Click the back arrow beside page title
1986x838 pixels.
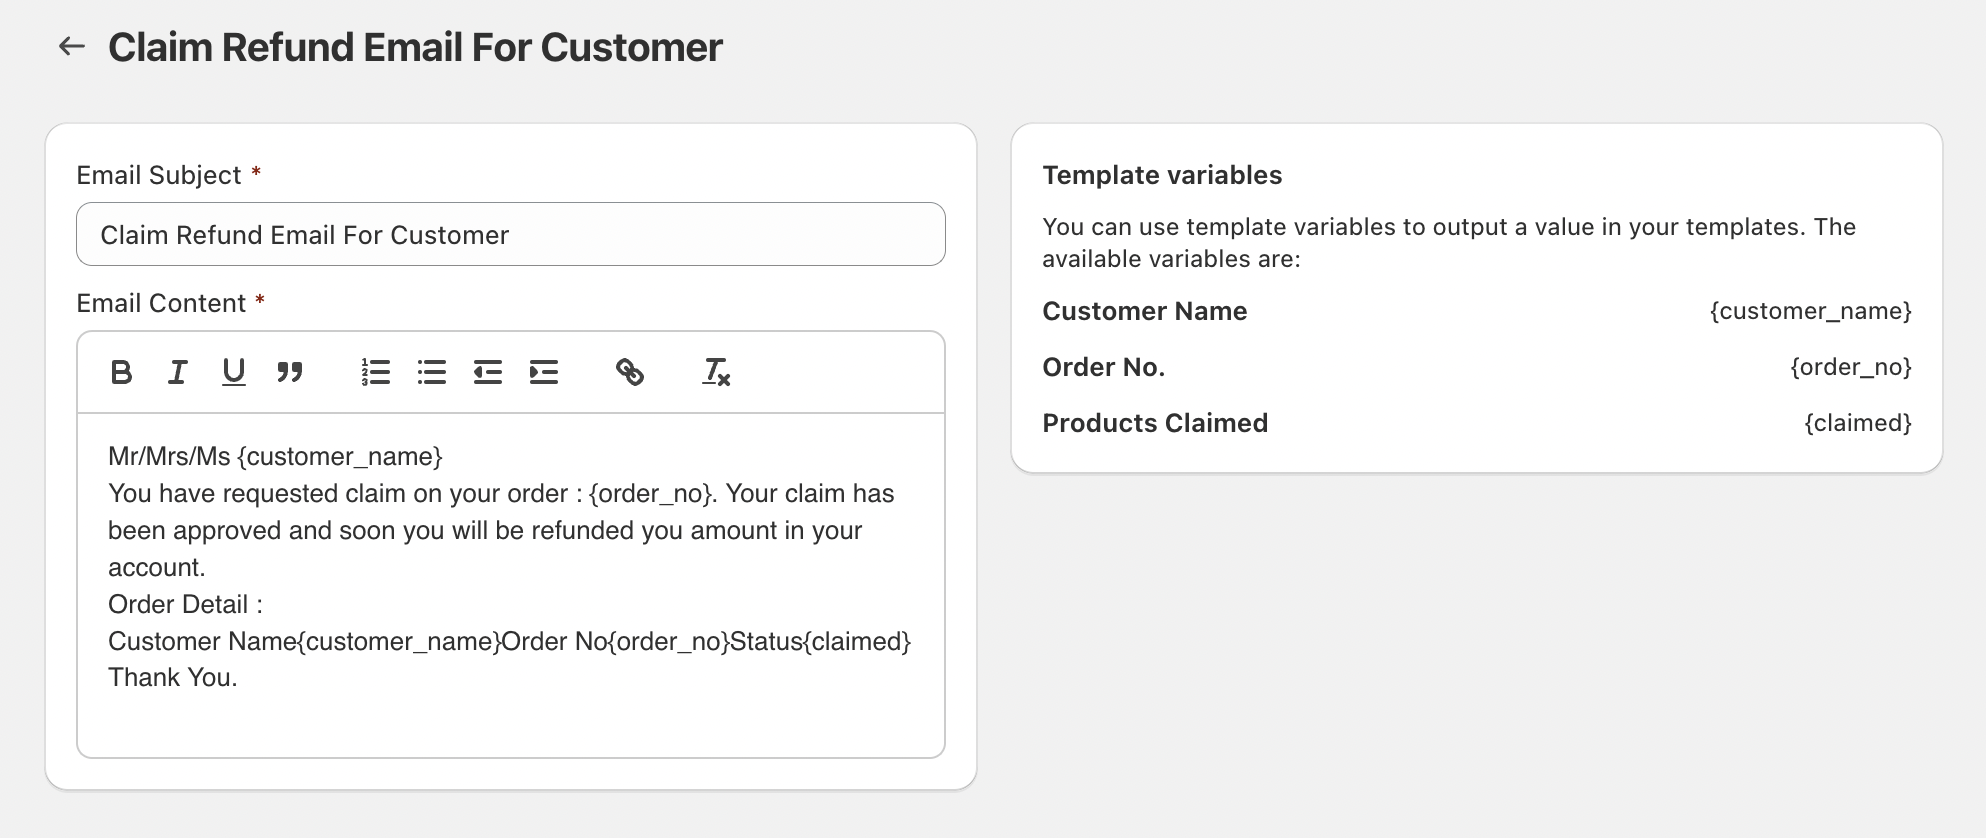coord(71,46)
